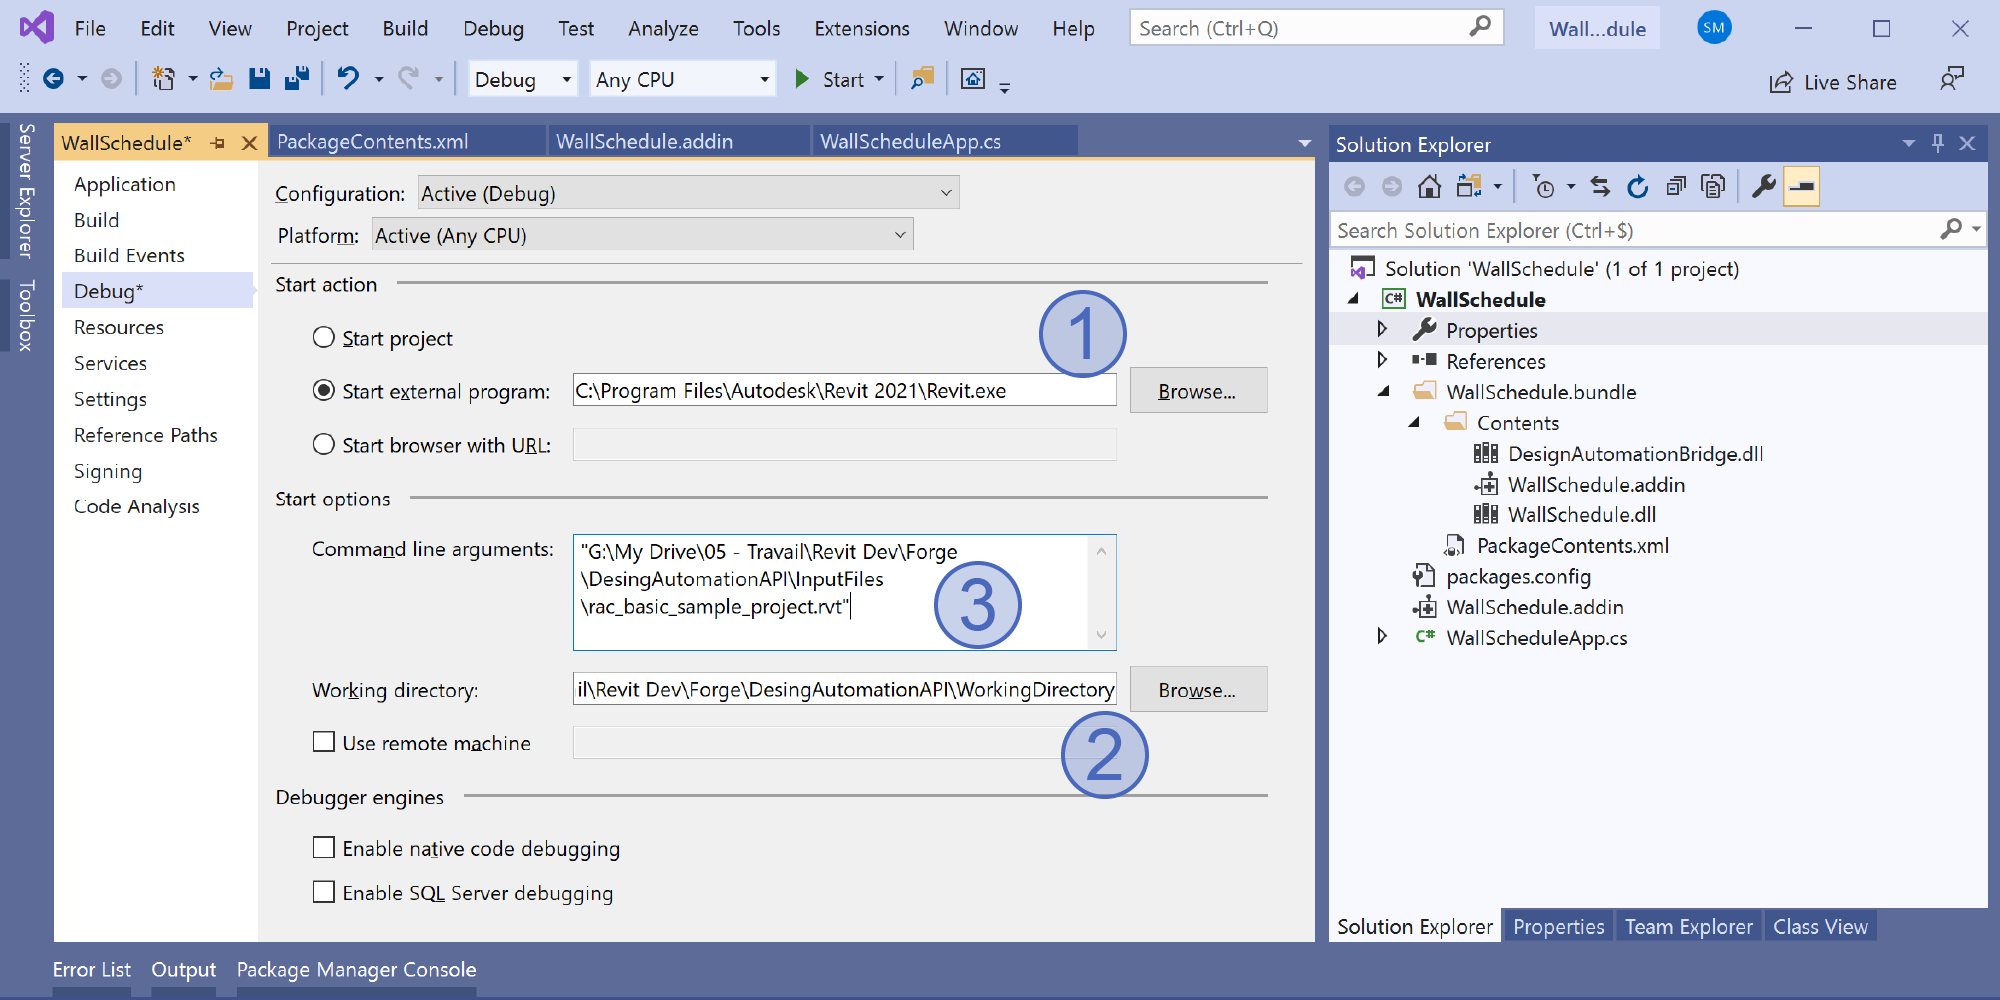Viewport: 2000px width, 1000px height.
Task: Click the search magnifier in Solution Explorer search
Action: point(1951,230)
